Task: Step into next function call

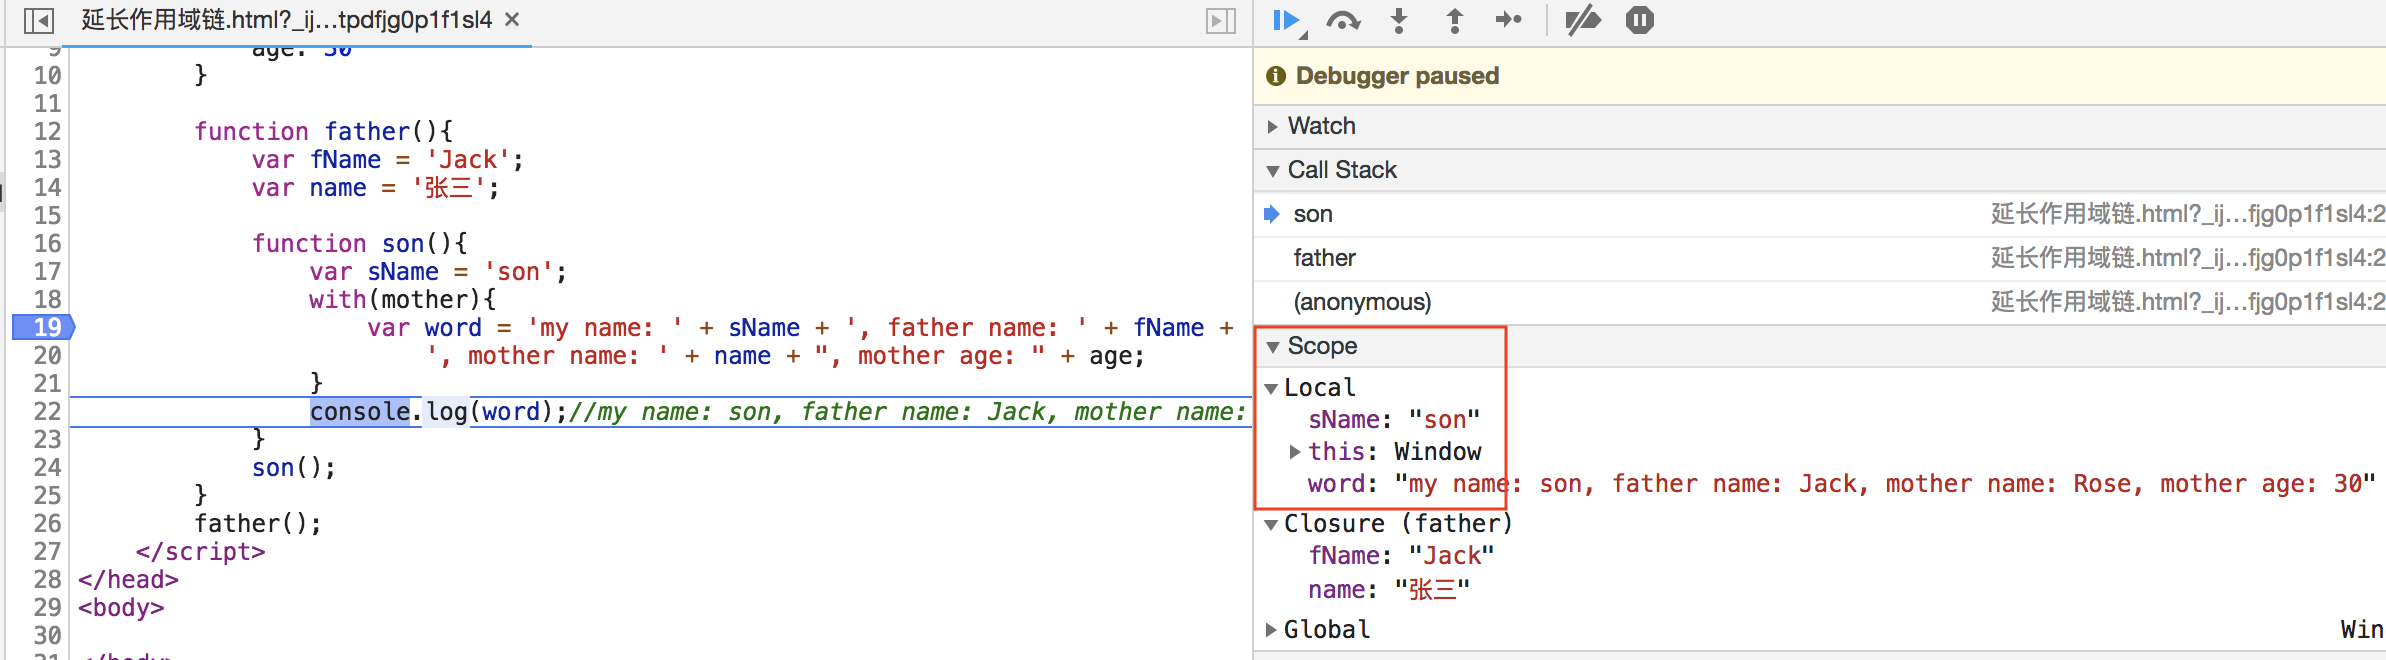Action: coord(1399,21)
